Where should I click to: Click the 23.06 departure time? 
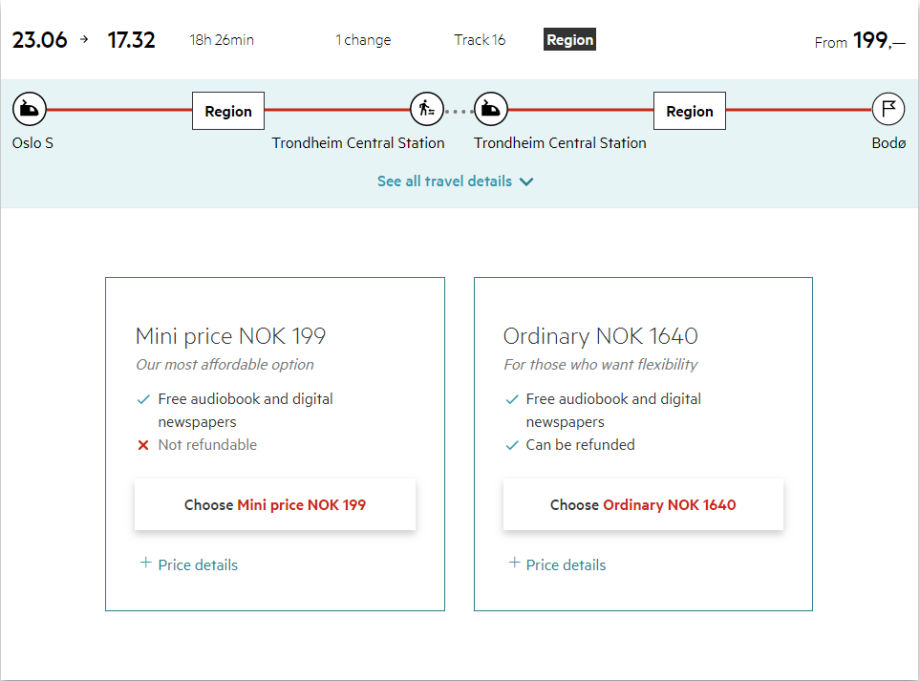pyautogui.click(x=40, y=40)
